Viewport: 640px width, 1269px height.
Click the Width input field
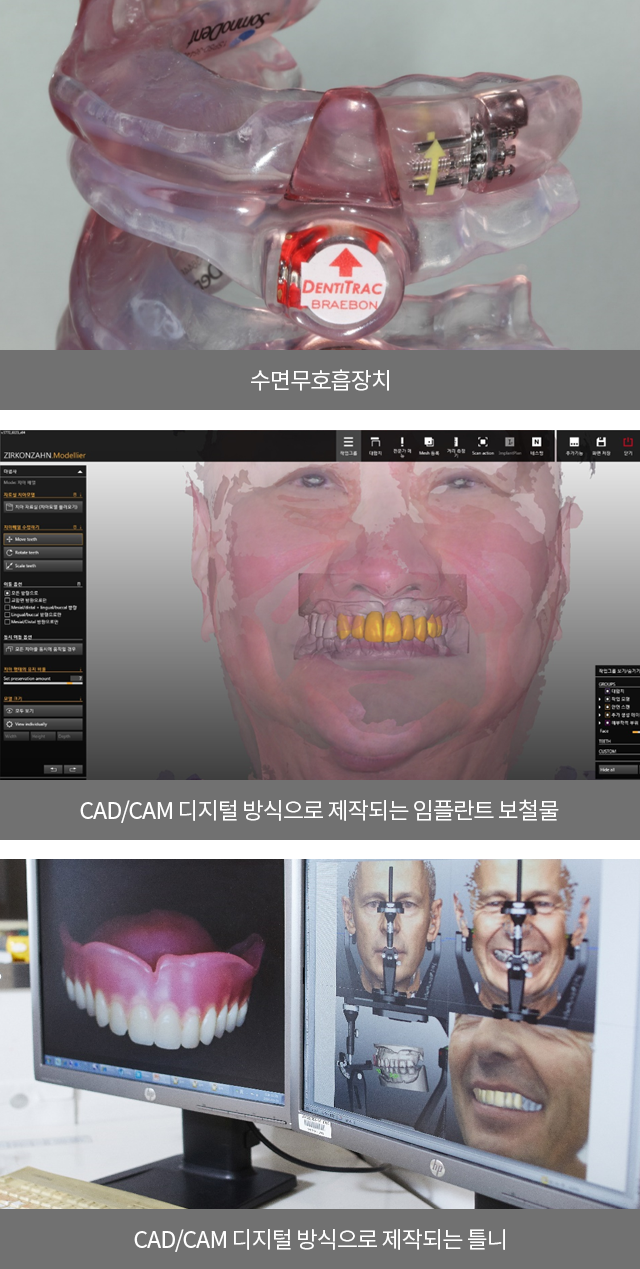click(16, 736)
